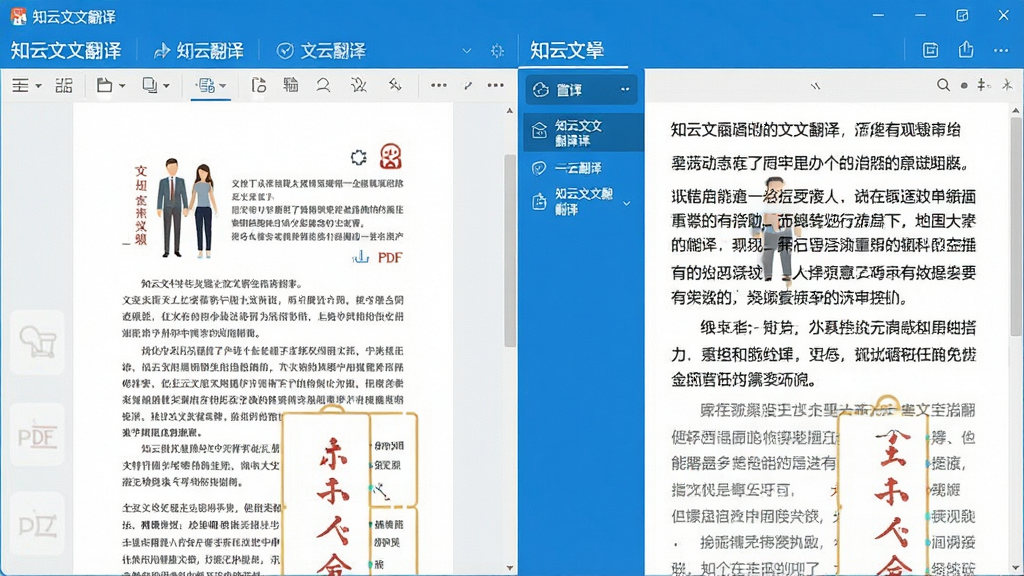This screenshot has height=576, width=1024.
Task: Click the red PDF link on the document
Action: click(390, 257)
